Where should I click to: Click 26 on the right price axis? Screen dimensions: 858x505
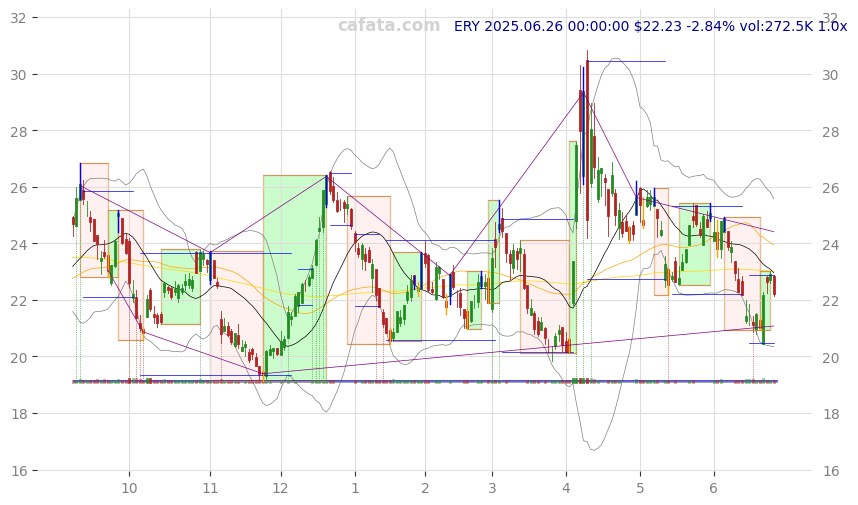830,188
